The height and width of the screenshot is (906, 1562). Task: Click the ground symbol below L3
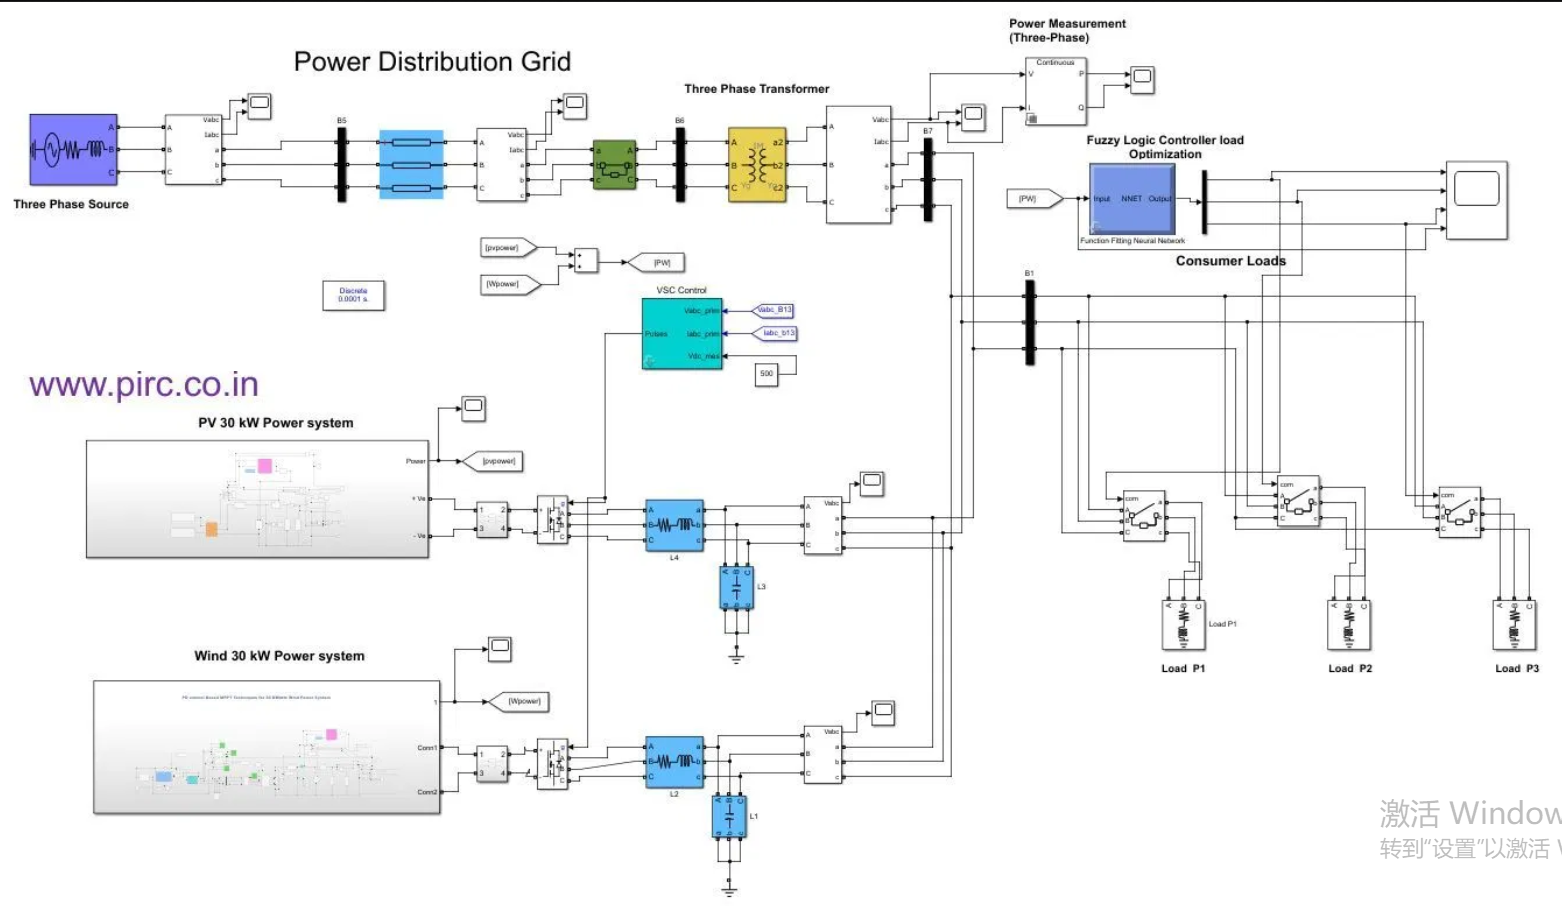click(737, 657)
